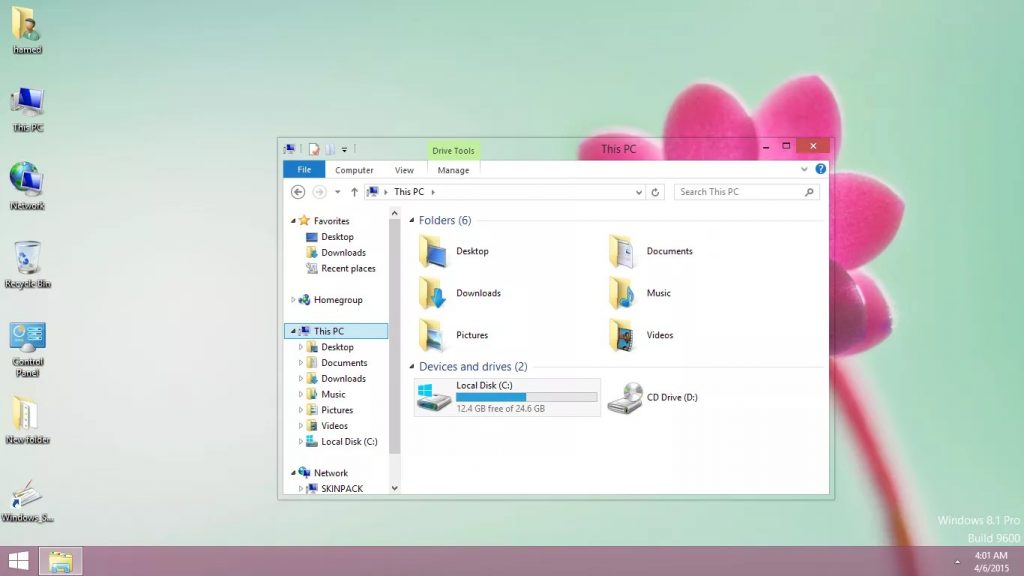Screen dimensions: 1024x576
Task: Switch to the Manage ribbon tab
Action: pos(453,170)
